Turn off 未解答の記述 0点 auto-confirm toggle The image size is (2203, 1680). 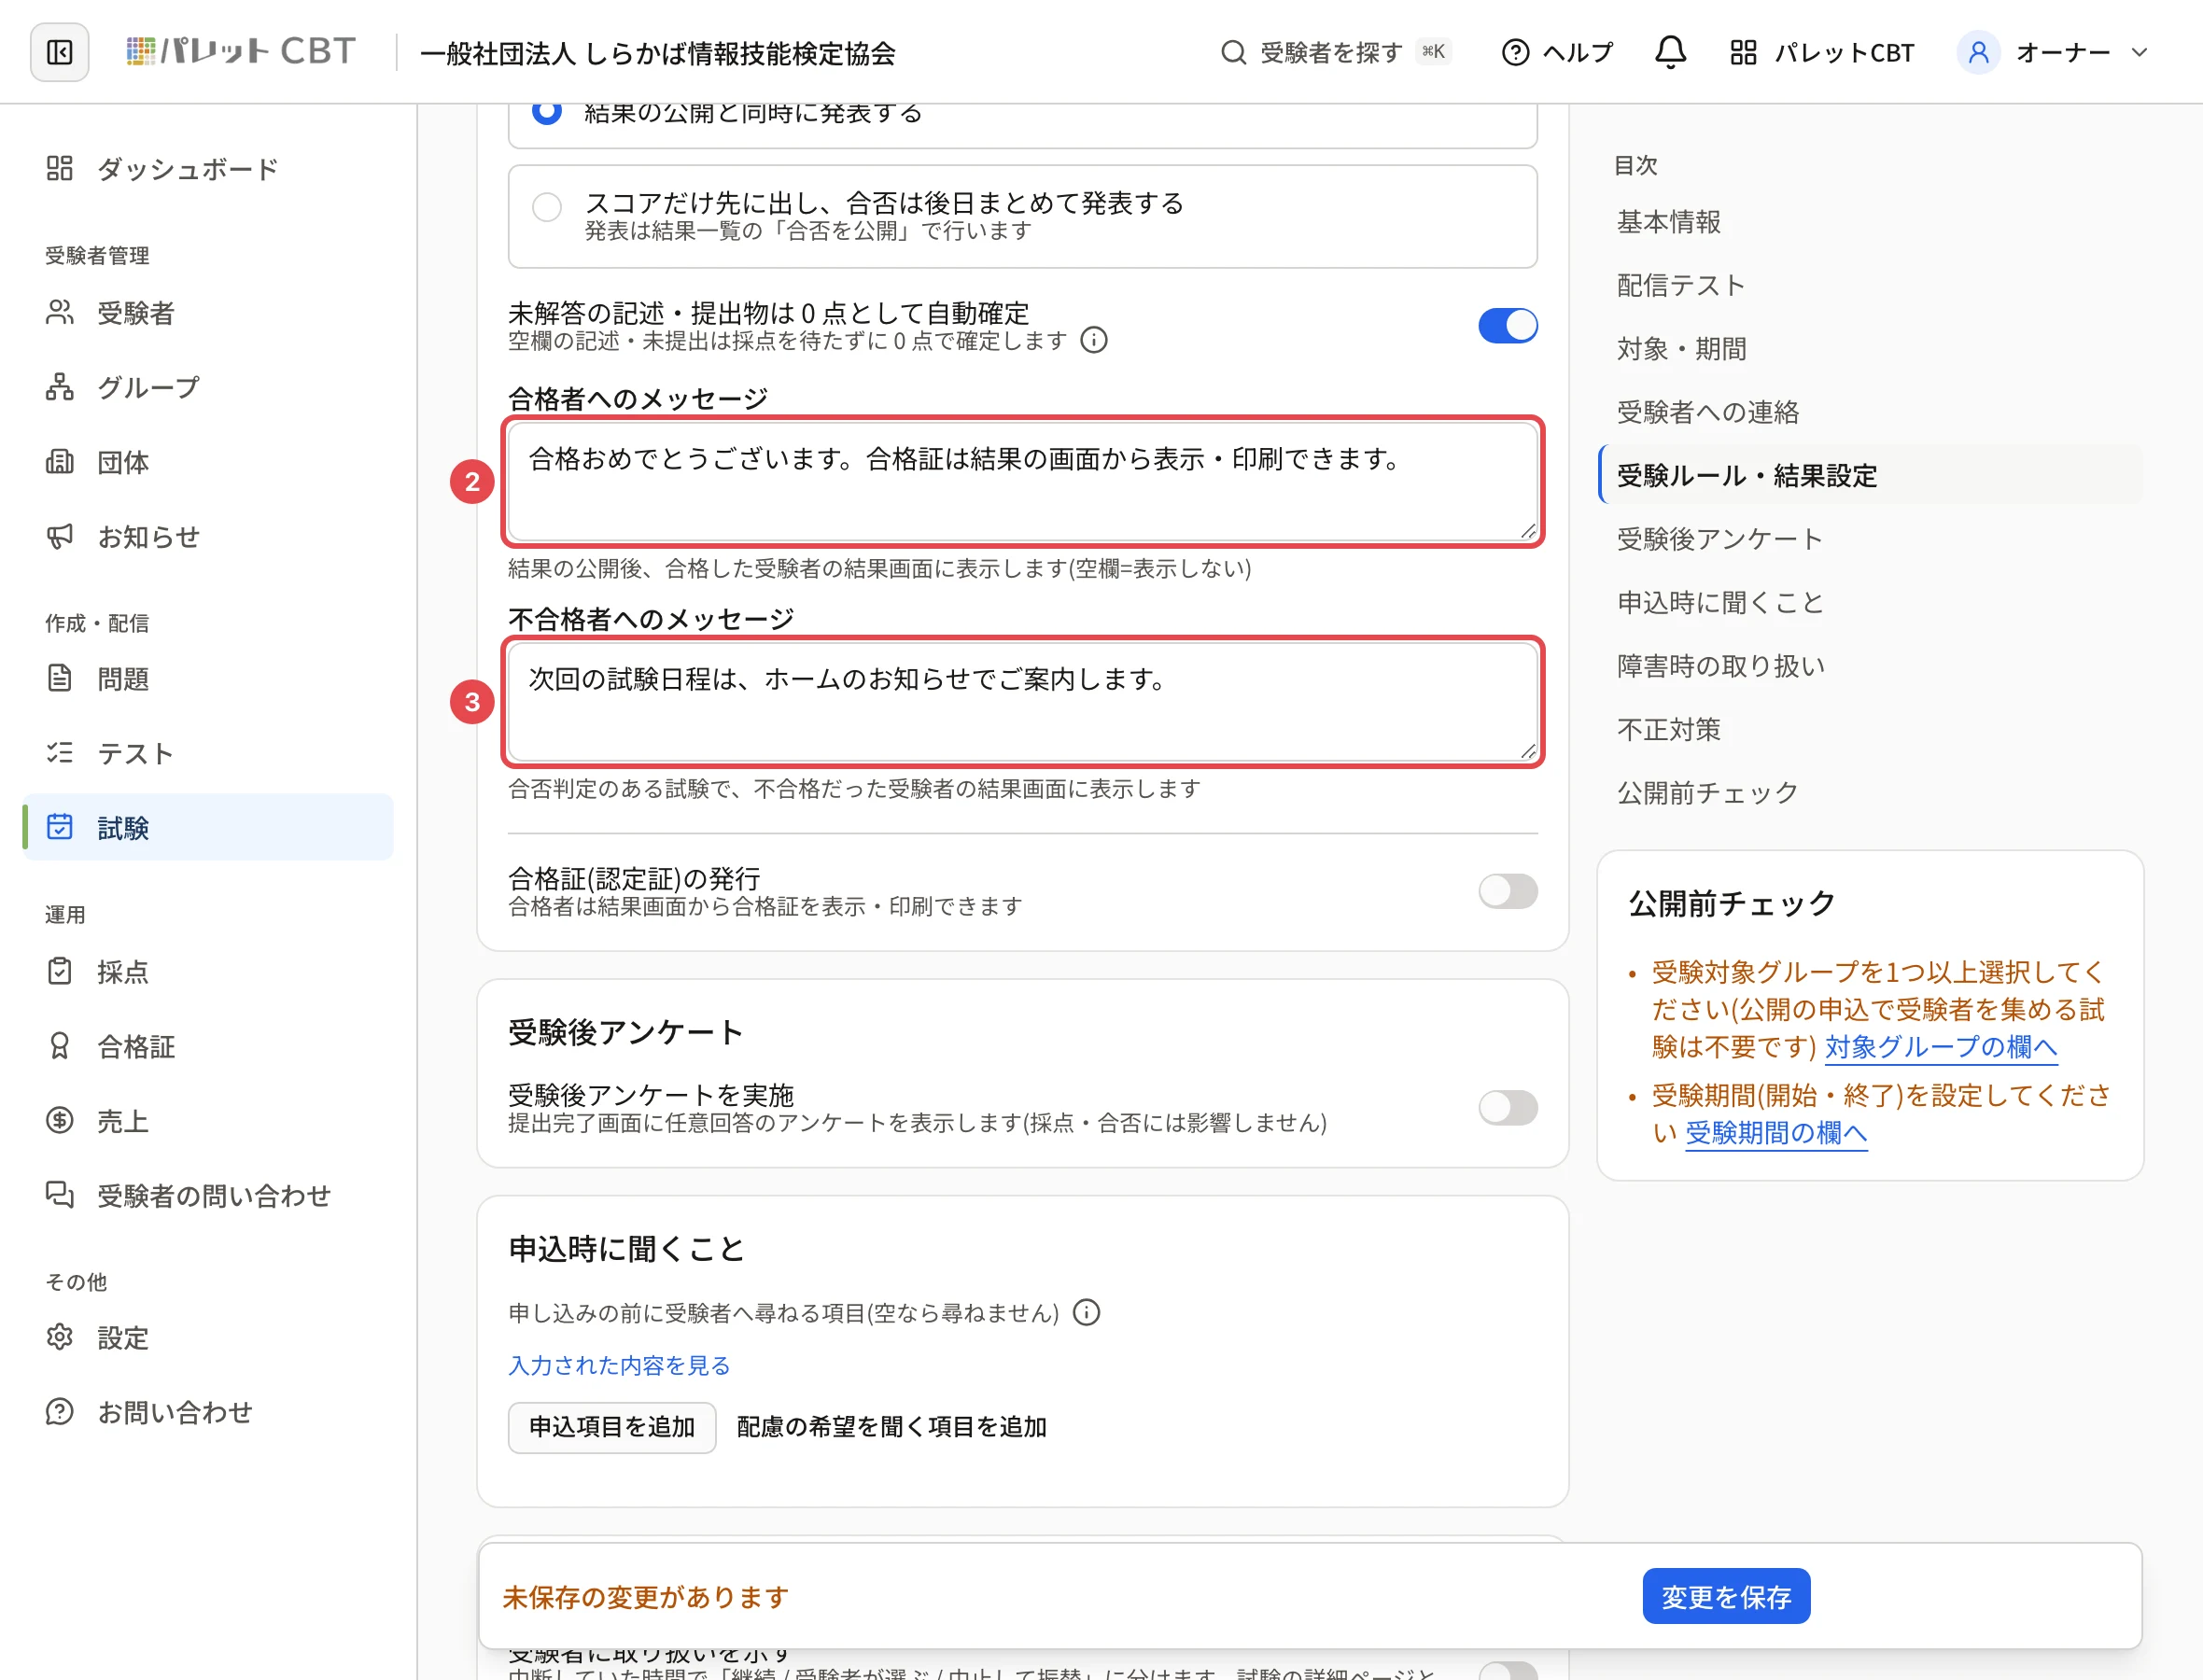click(1508, 326)
